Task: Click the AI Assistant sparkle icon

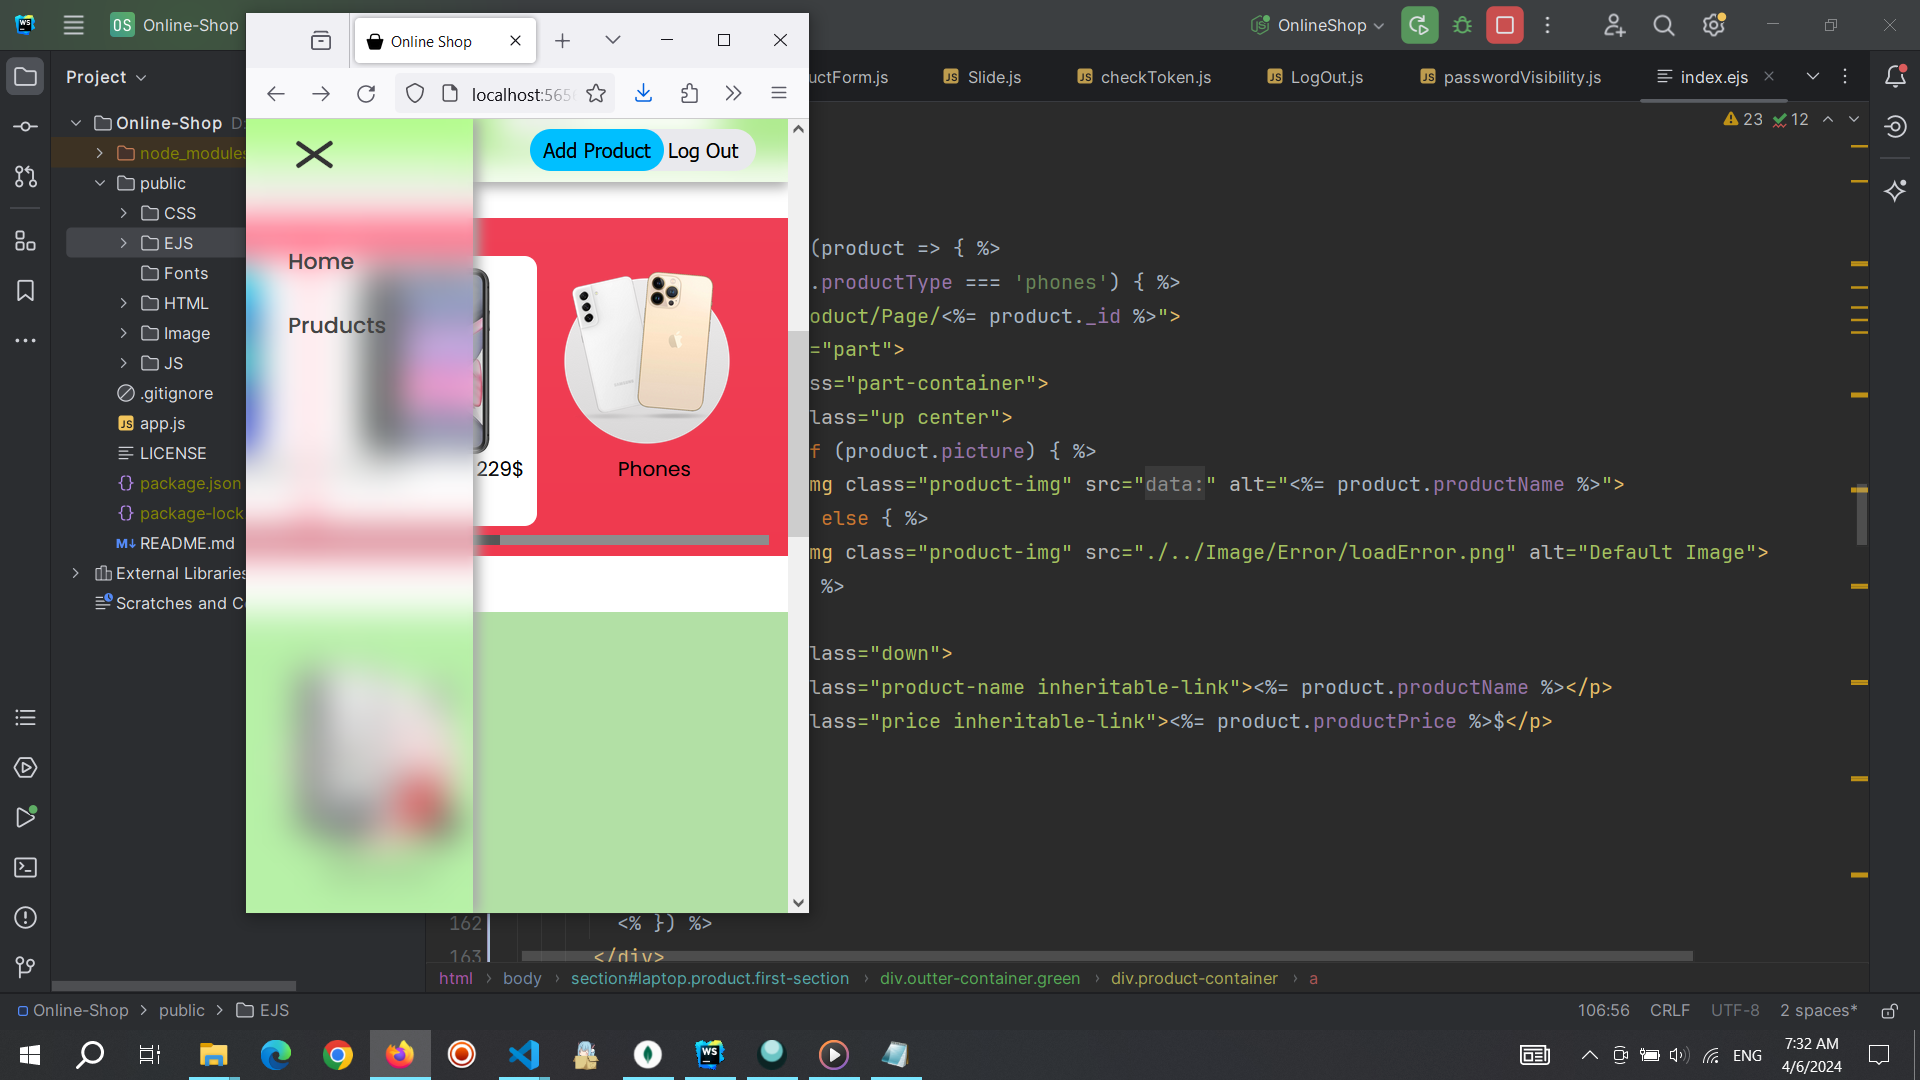Action: coord(1895,190)
